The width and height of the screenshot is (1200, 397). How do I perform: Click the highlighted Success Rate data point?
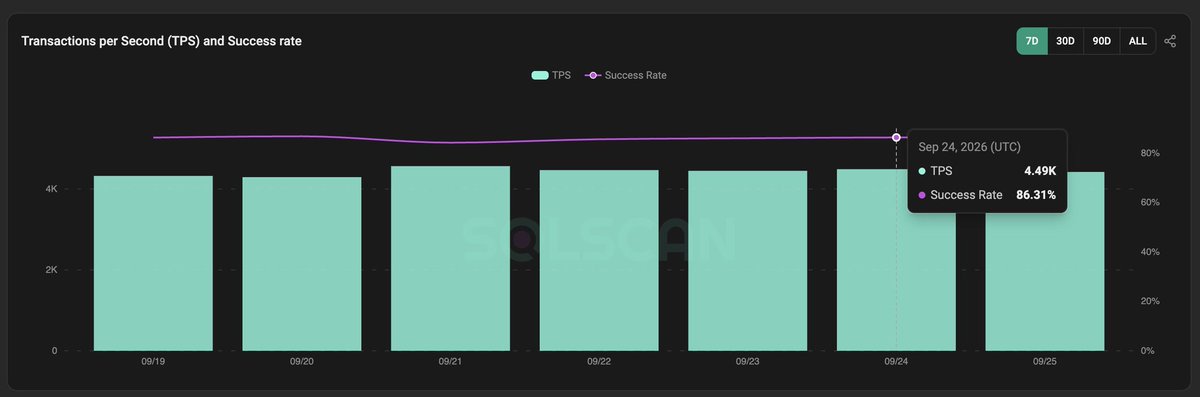pos(896,137)
